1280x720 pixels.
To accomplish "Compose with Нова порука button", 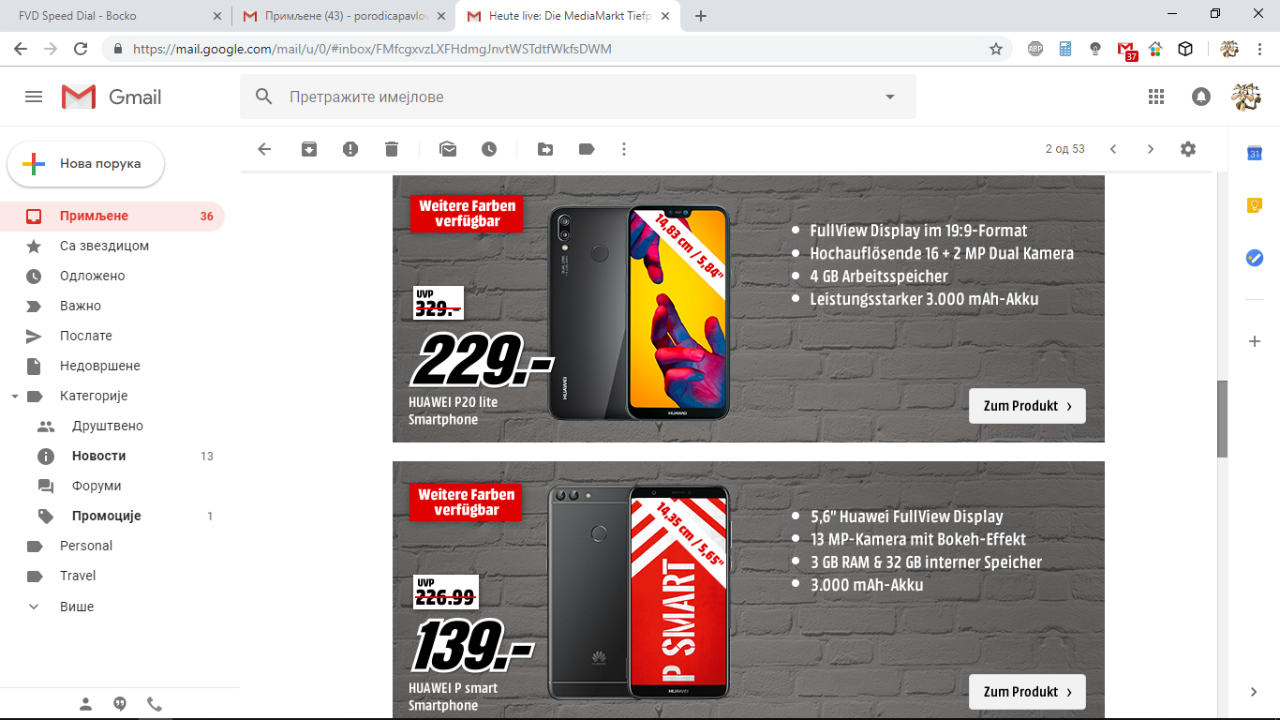I will tap(86, 164).
